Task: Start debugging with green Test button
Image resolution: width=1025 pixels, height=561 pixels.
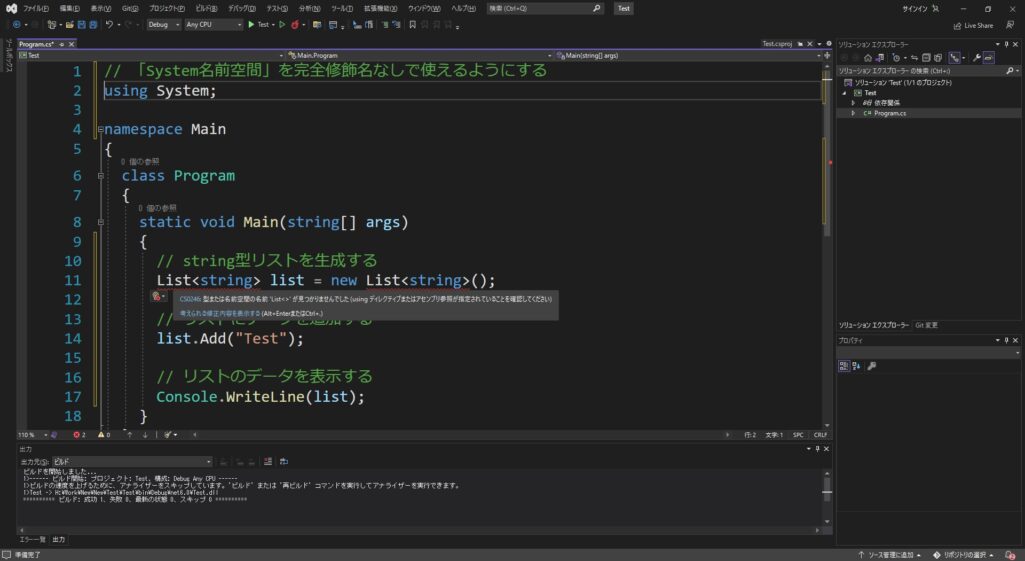Action: pyautogui.click(x=260, y=24)
